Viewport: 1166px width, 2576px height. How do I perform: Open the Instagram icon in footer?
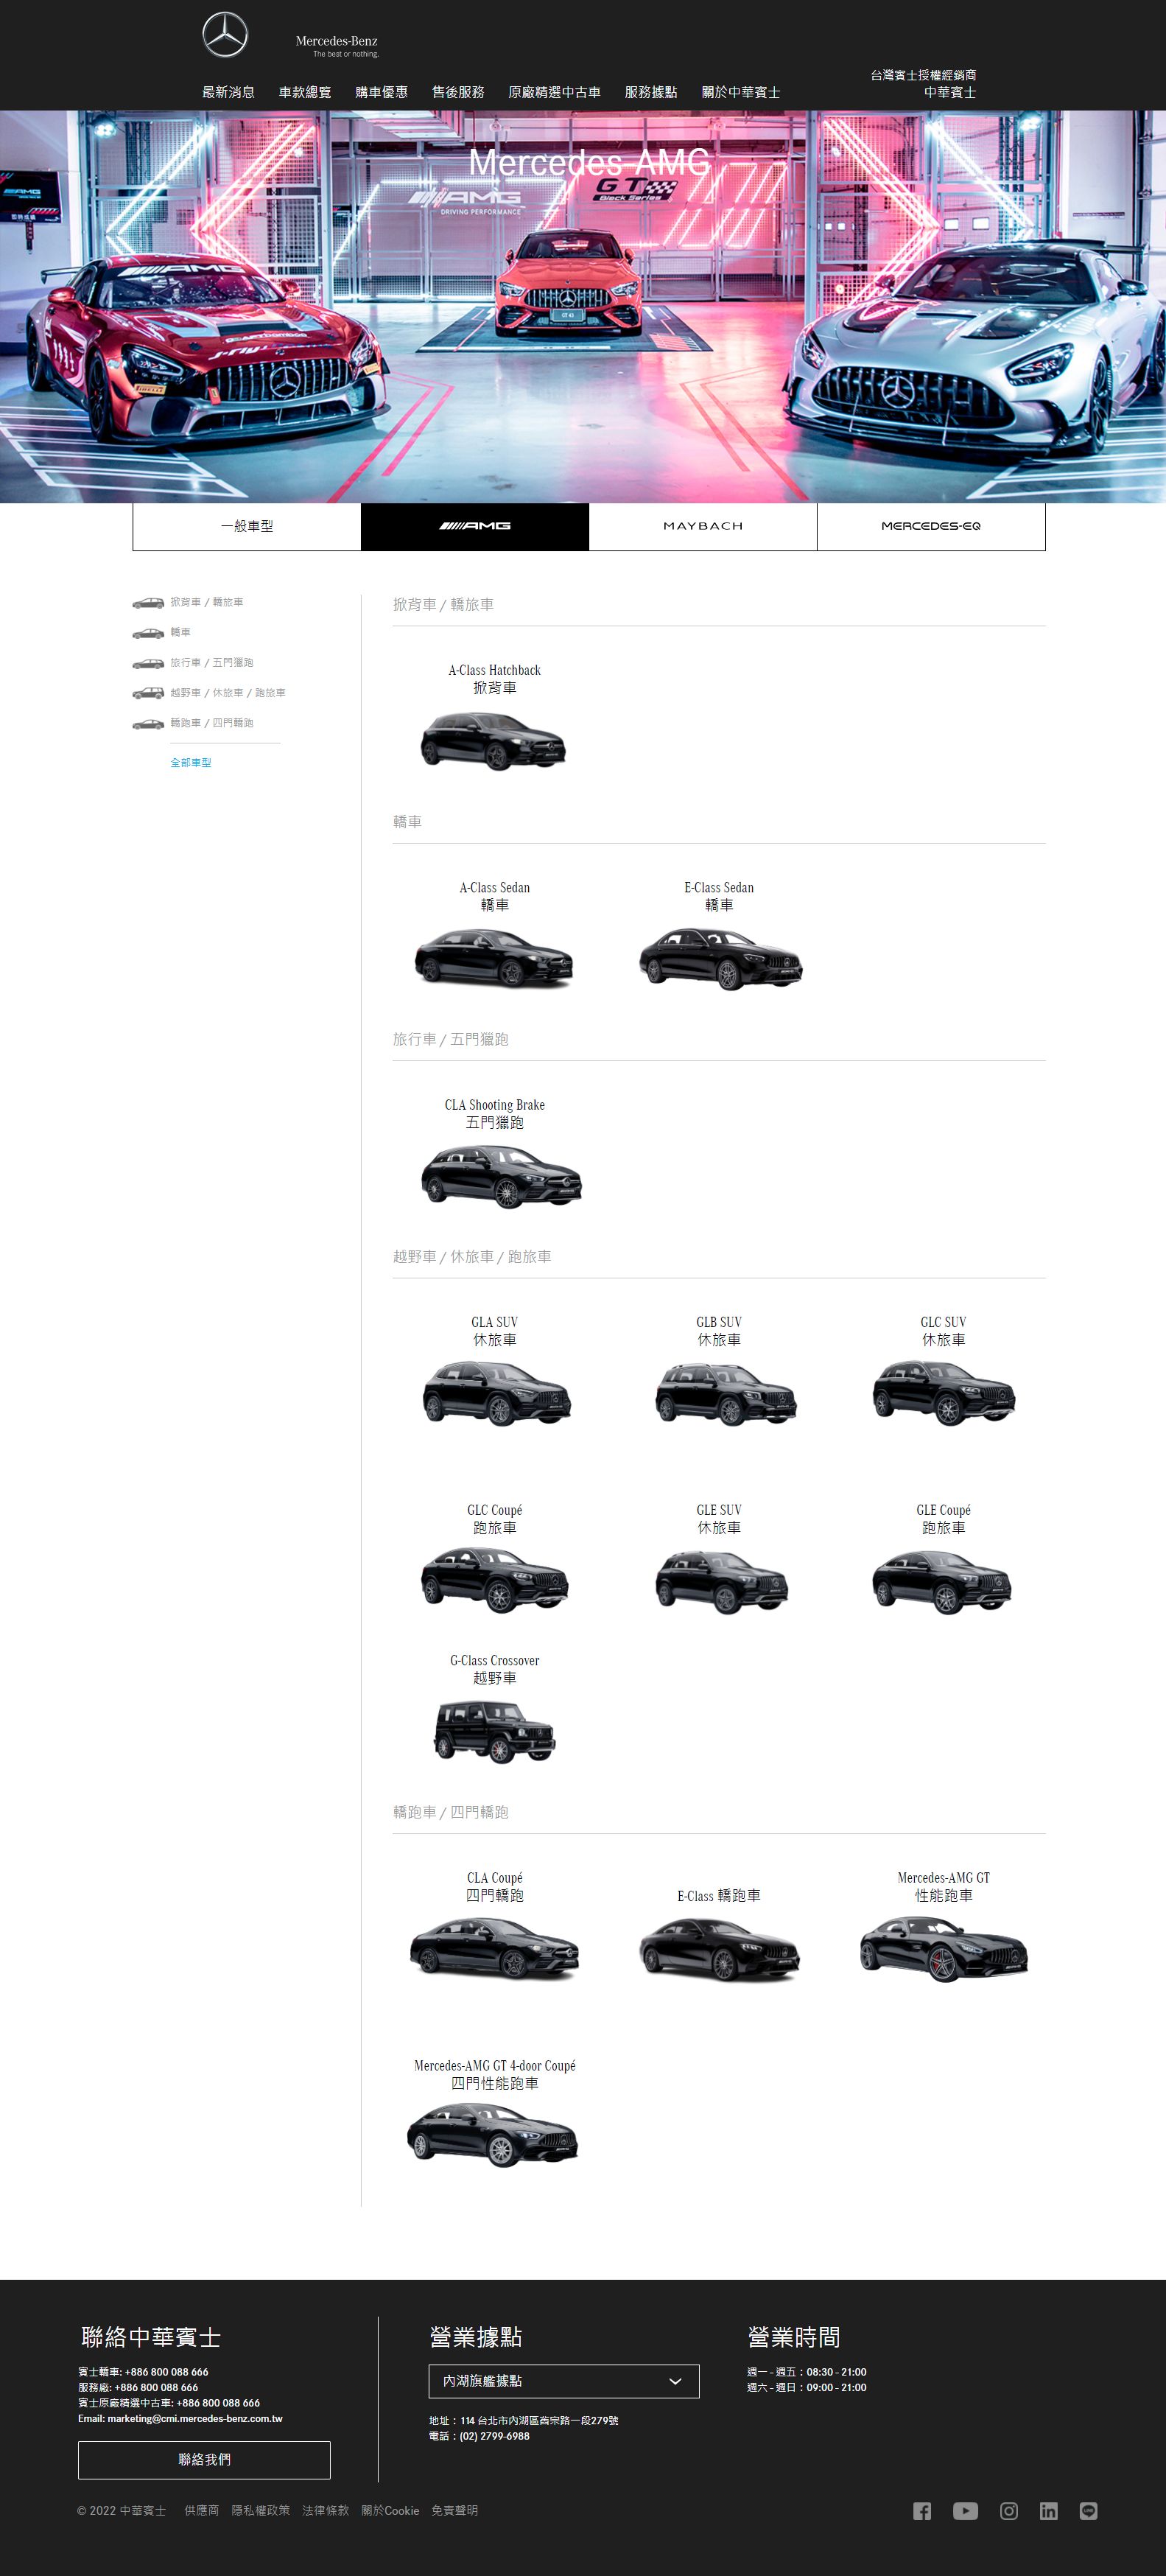(1009, 2511)
